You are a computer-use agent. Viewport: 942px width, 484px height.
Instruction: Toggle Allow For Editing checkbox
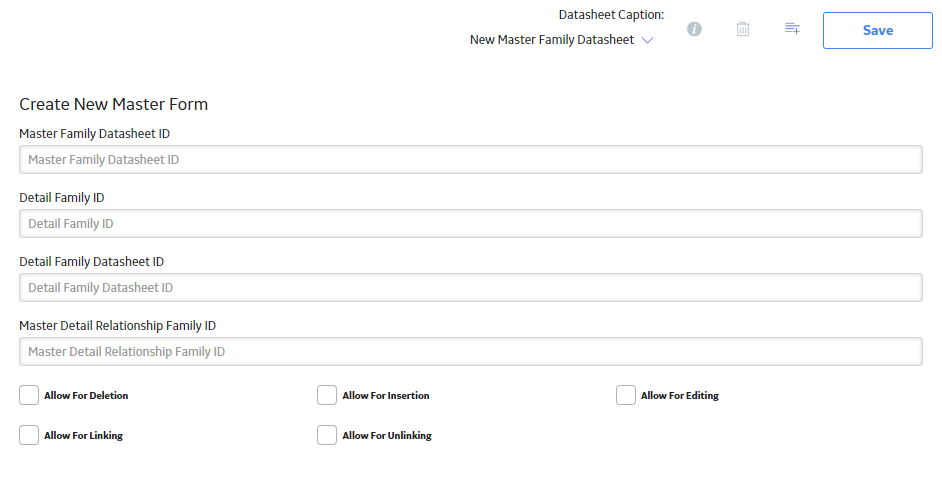[625, 395]
